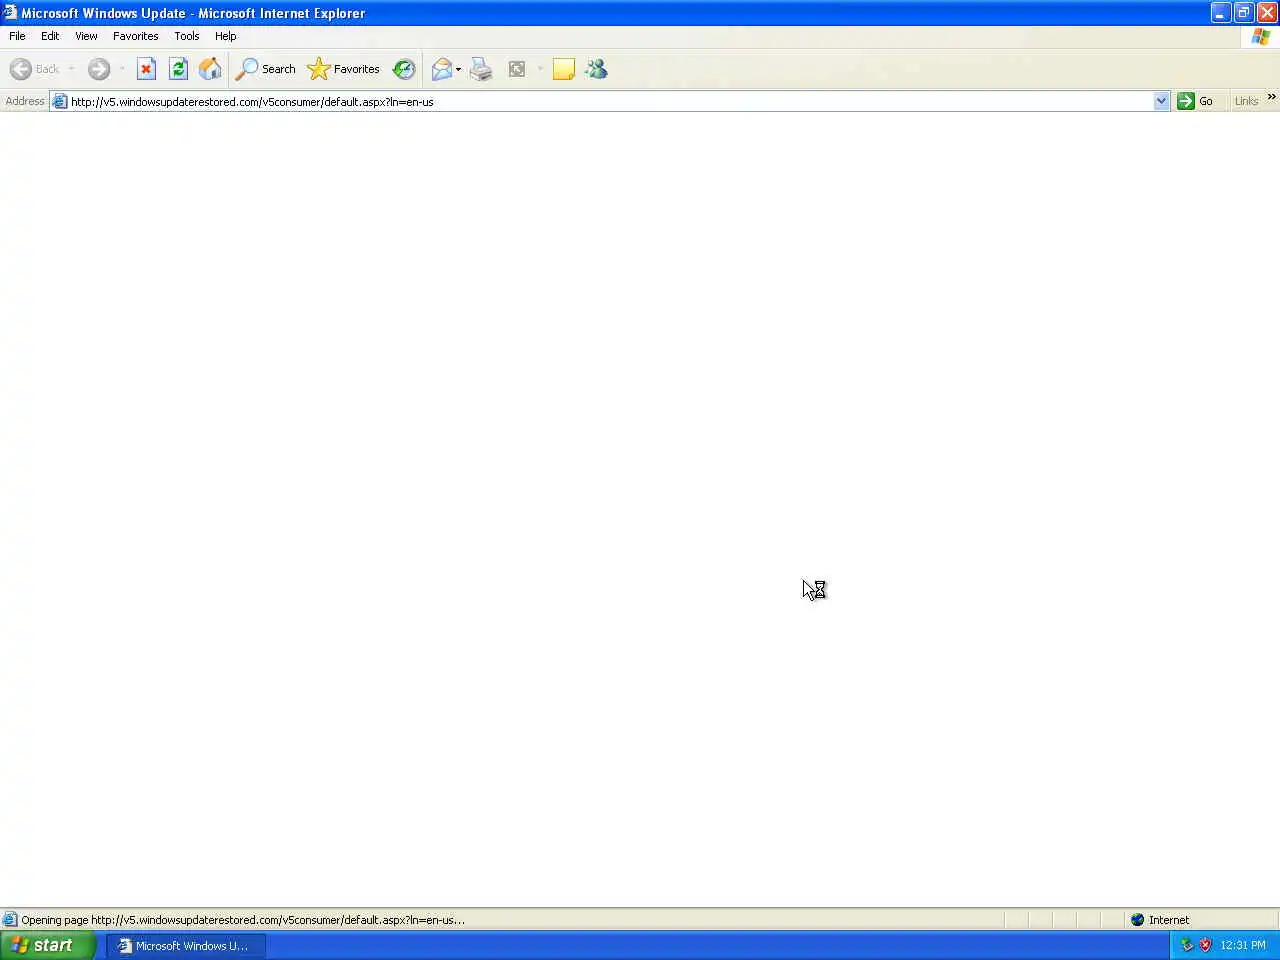Stop loading the page

146,69
